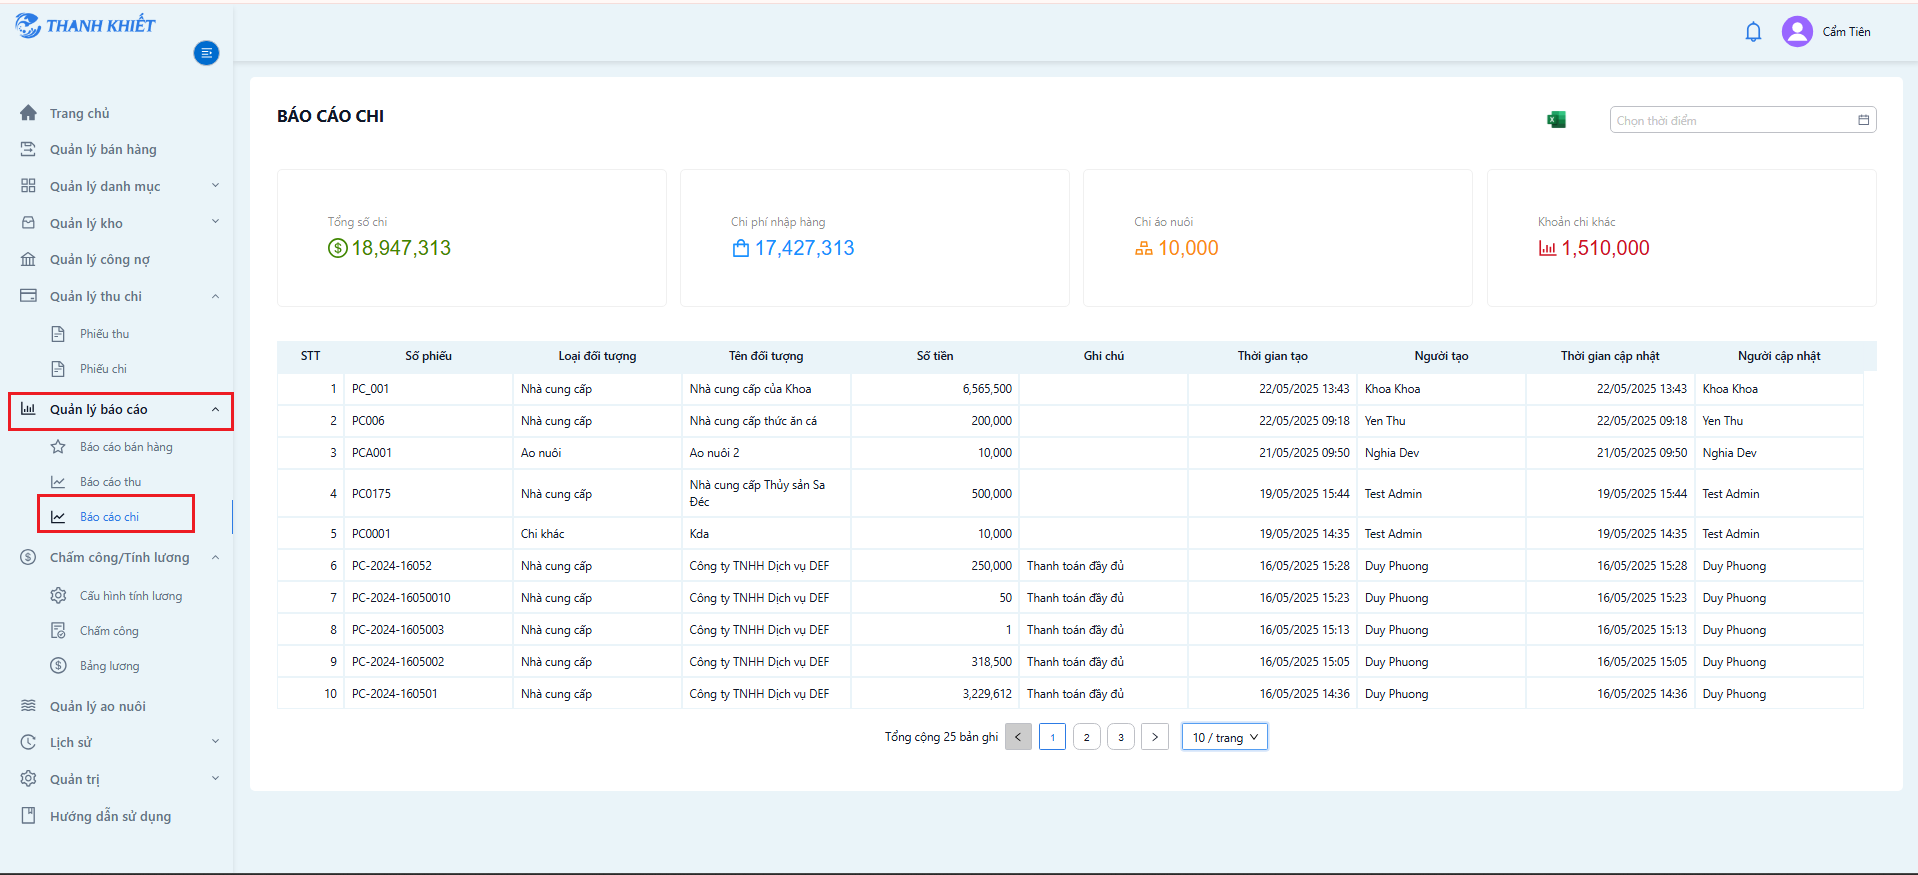Image resolution: width=1918 pixels, height=875 pixels.
Task: Select Báo cáo chi menu item
Action: click(x=109, y=517)
